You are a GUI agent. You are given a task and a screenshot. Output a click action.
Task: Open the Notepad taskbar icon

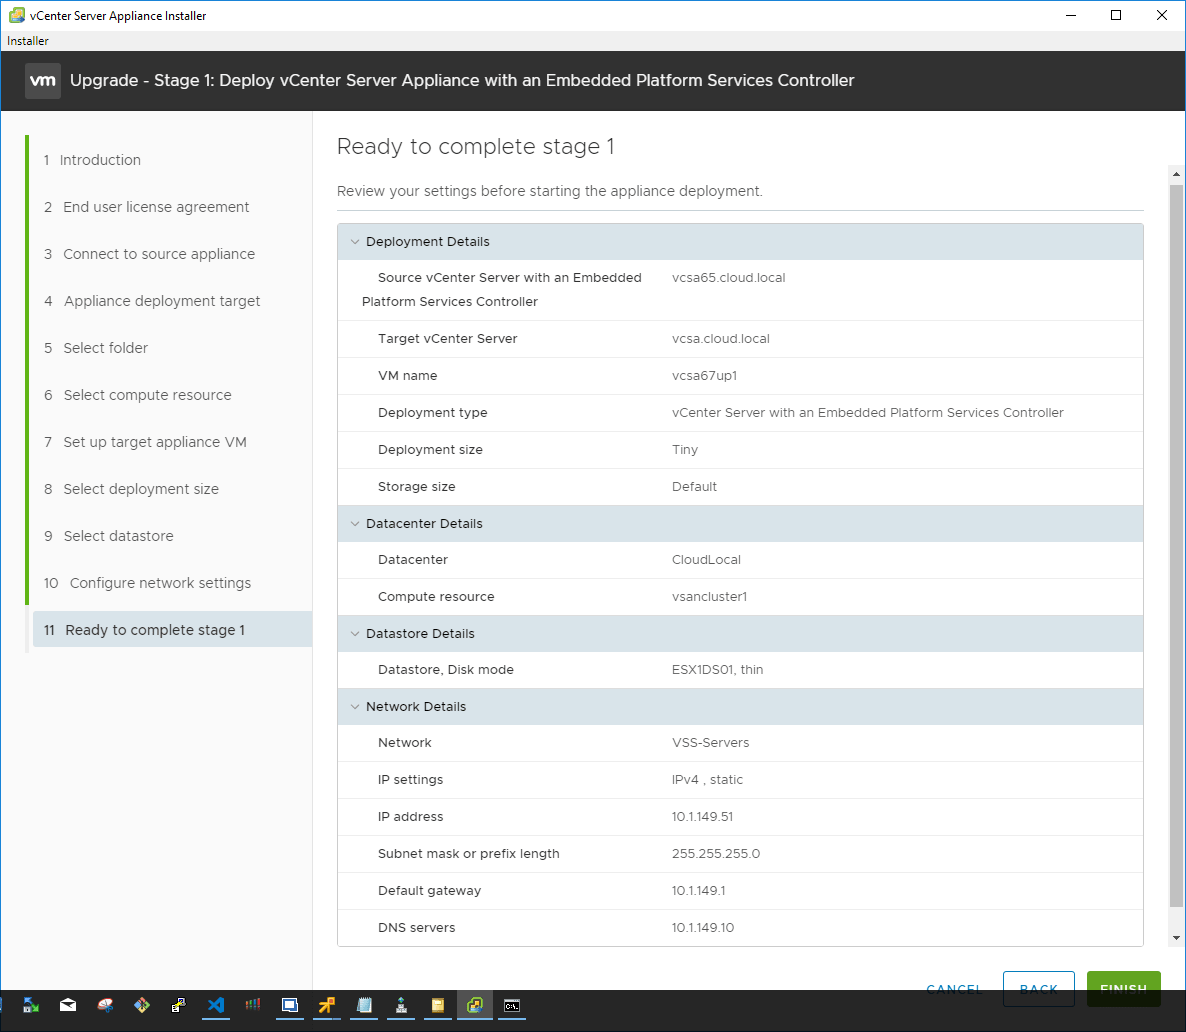pyautogui.click(x=364, y=1005)
